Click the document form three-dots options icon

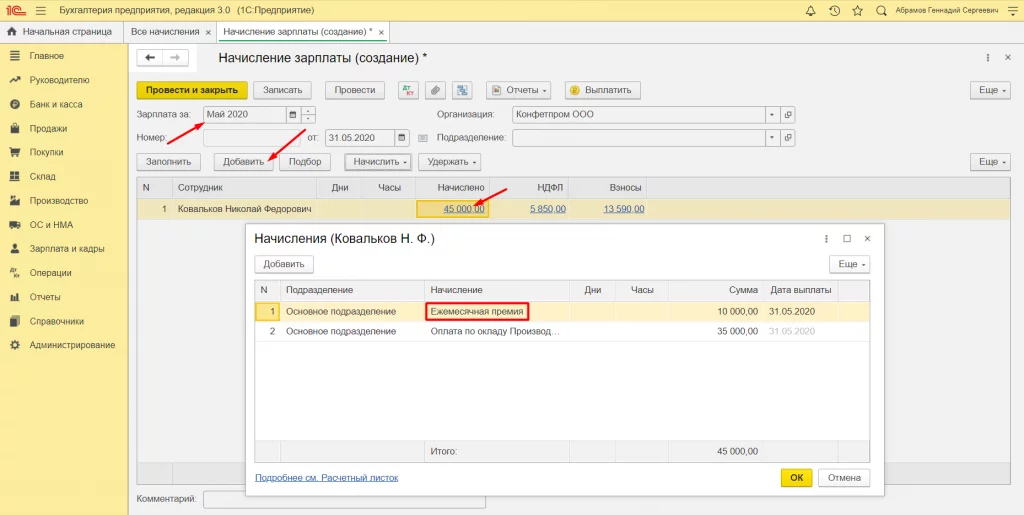coord(988,58)
